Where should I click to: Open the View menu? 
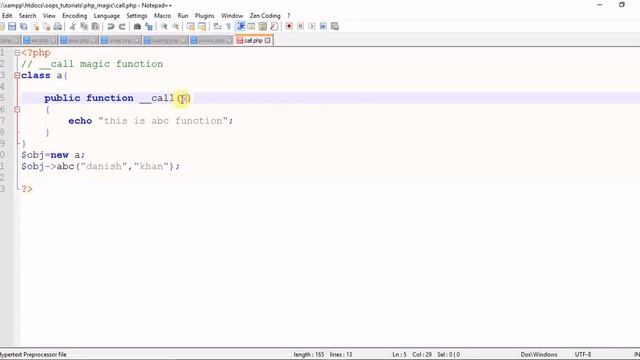click(49, 16)
